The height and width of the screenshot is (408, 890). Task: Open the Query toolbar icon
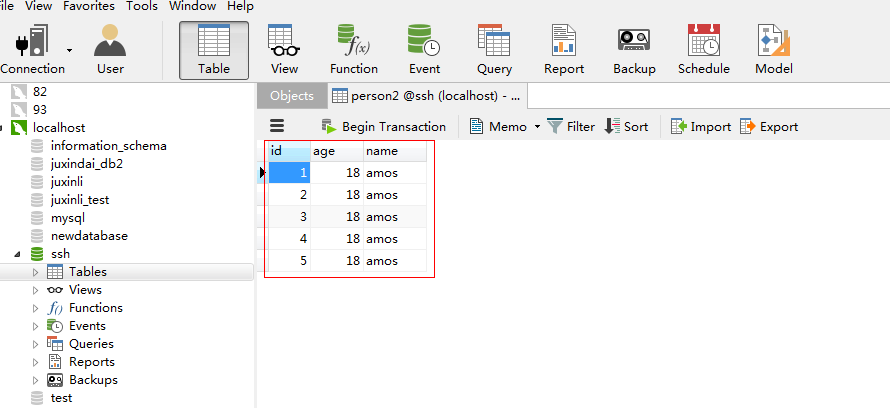tap(494, 51)
